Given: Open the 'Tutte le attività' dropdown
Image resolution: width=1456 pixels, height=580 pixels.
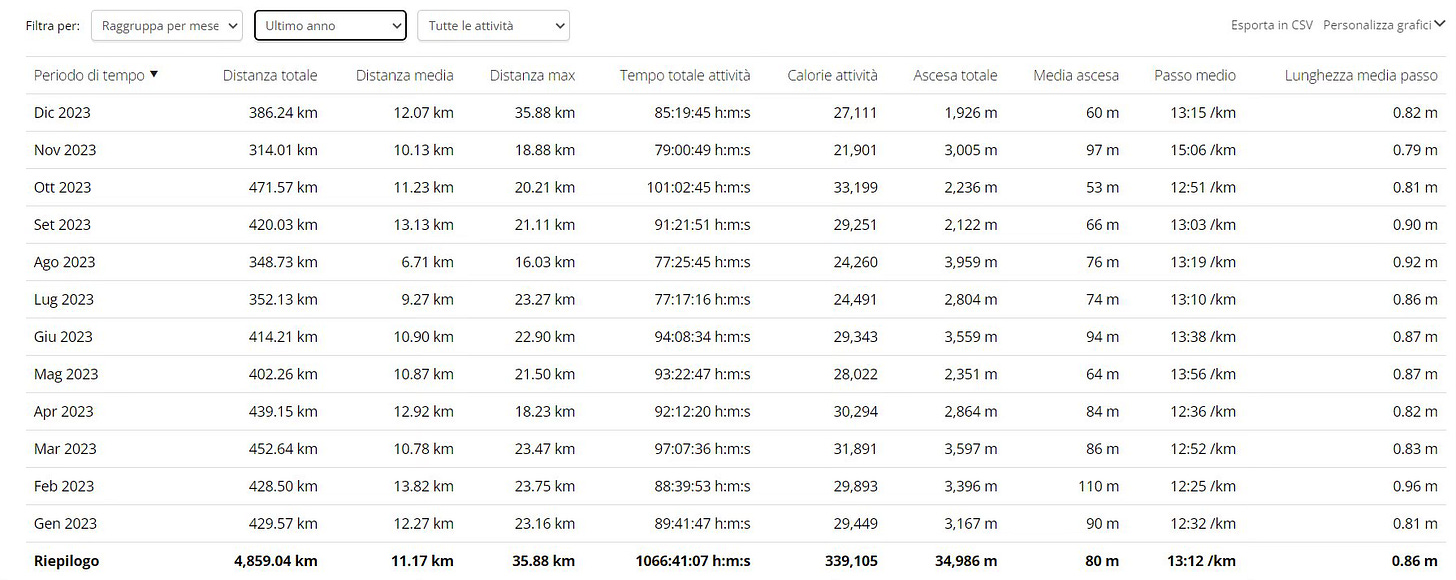Looking at the screenshot, I should [493, 26].
